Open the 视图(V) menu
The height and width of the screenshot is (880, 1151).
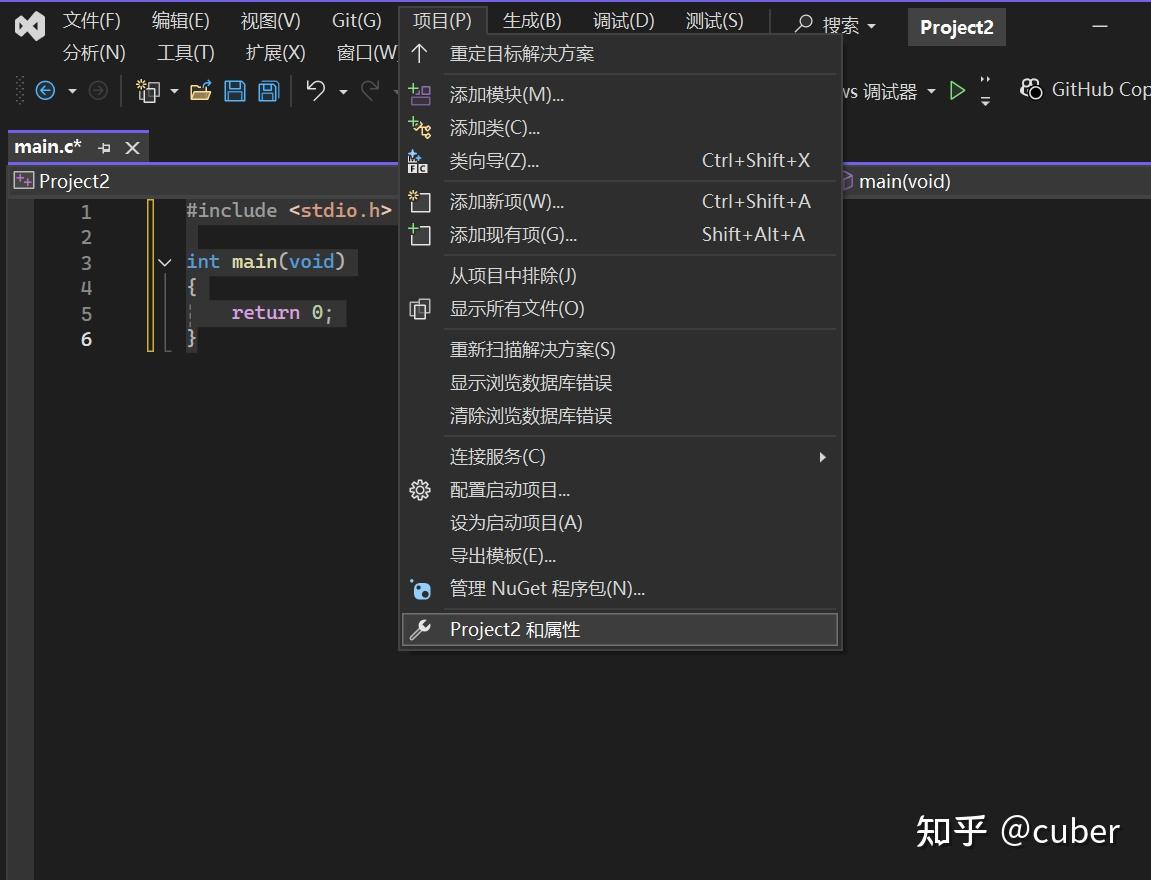(x=271, y=21)
